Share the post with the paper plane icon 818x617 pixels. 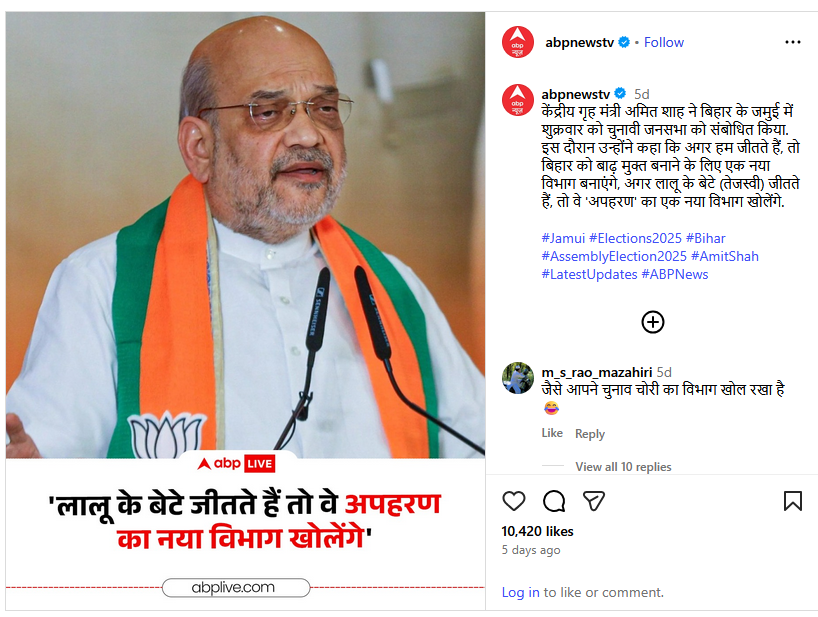click(x=594, y=501)
